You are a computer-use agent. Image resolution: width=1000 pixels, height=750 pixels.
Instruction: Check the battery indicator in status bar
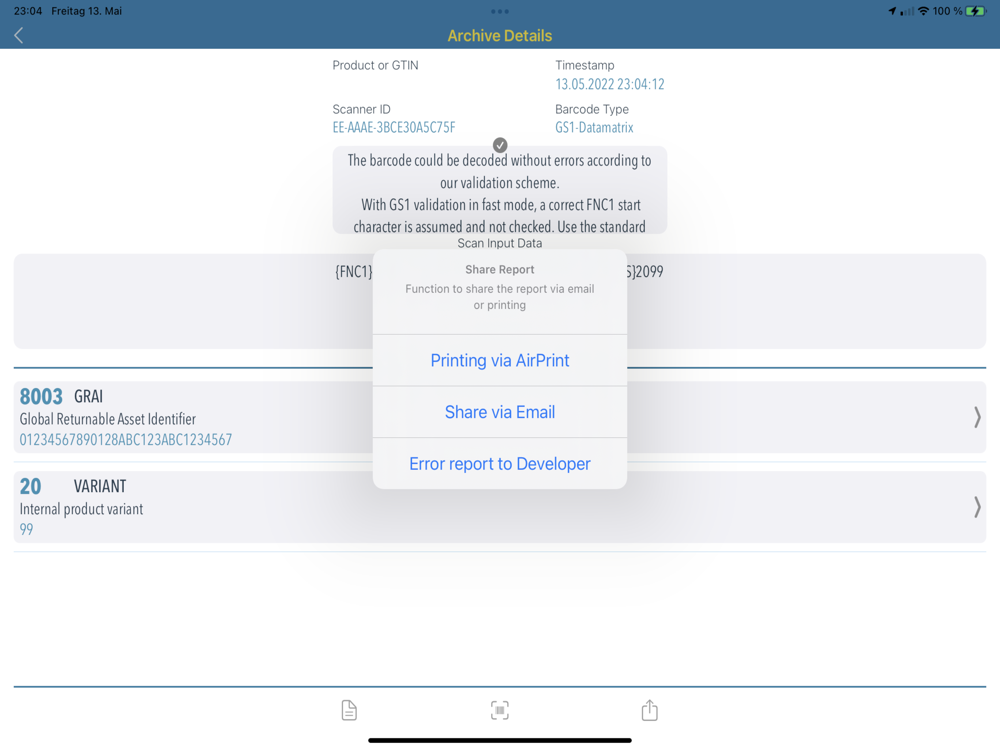[975, 11]
